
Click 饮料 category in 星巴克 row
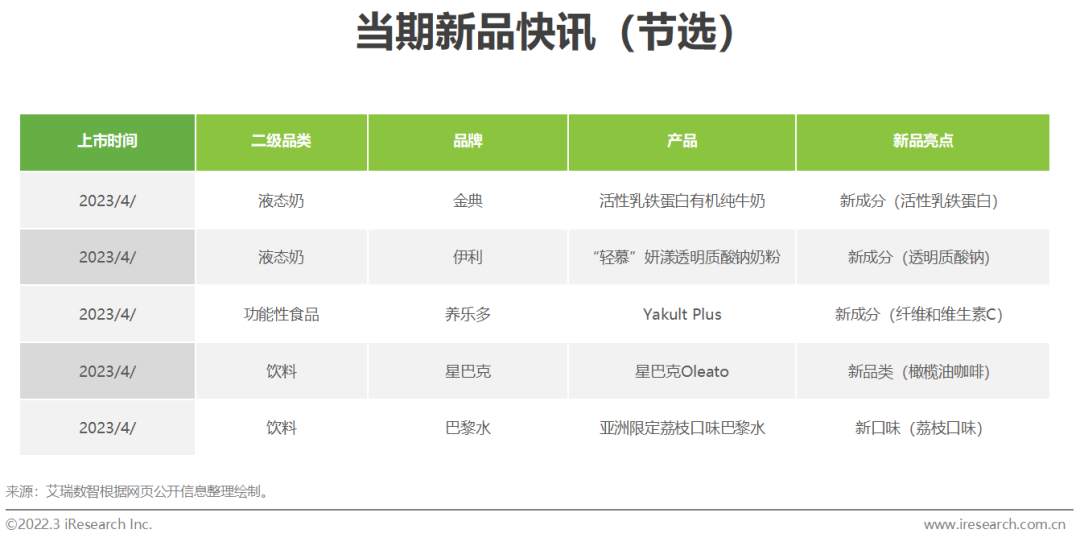282,371
